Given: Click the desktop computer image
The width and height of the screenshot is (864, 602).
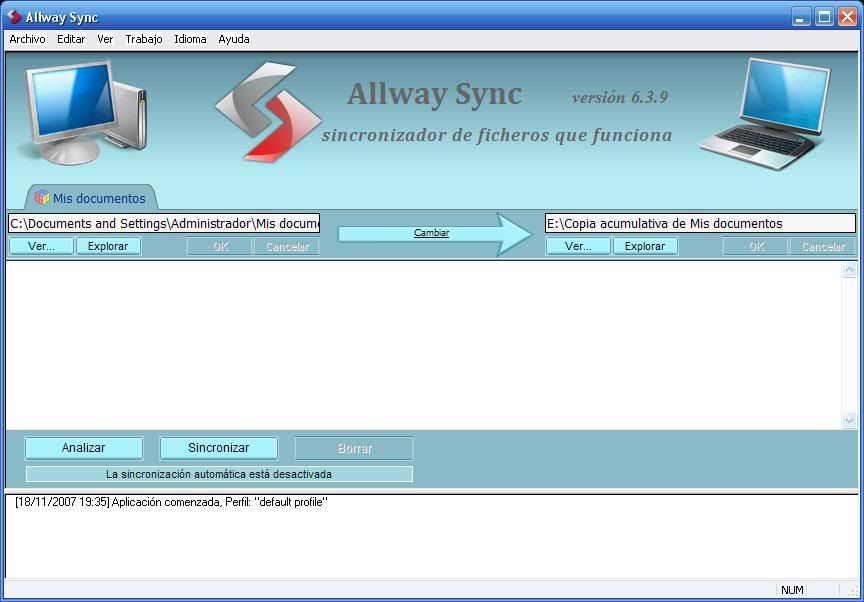Looking at the screenshot, I should tap(83, 113).
